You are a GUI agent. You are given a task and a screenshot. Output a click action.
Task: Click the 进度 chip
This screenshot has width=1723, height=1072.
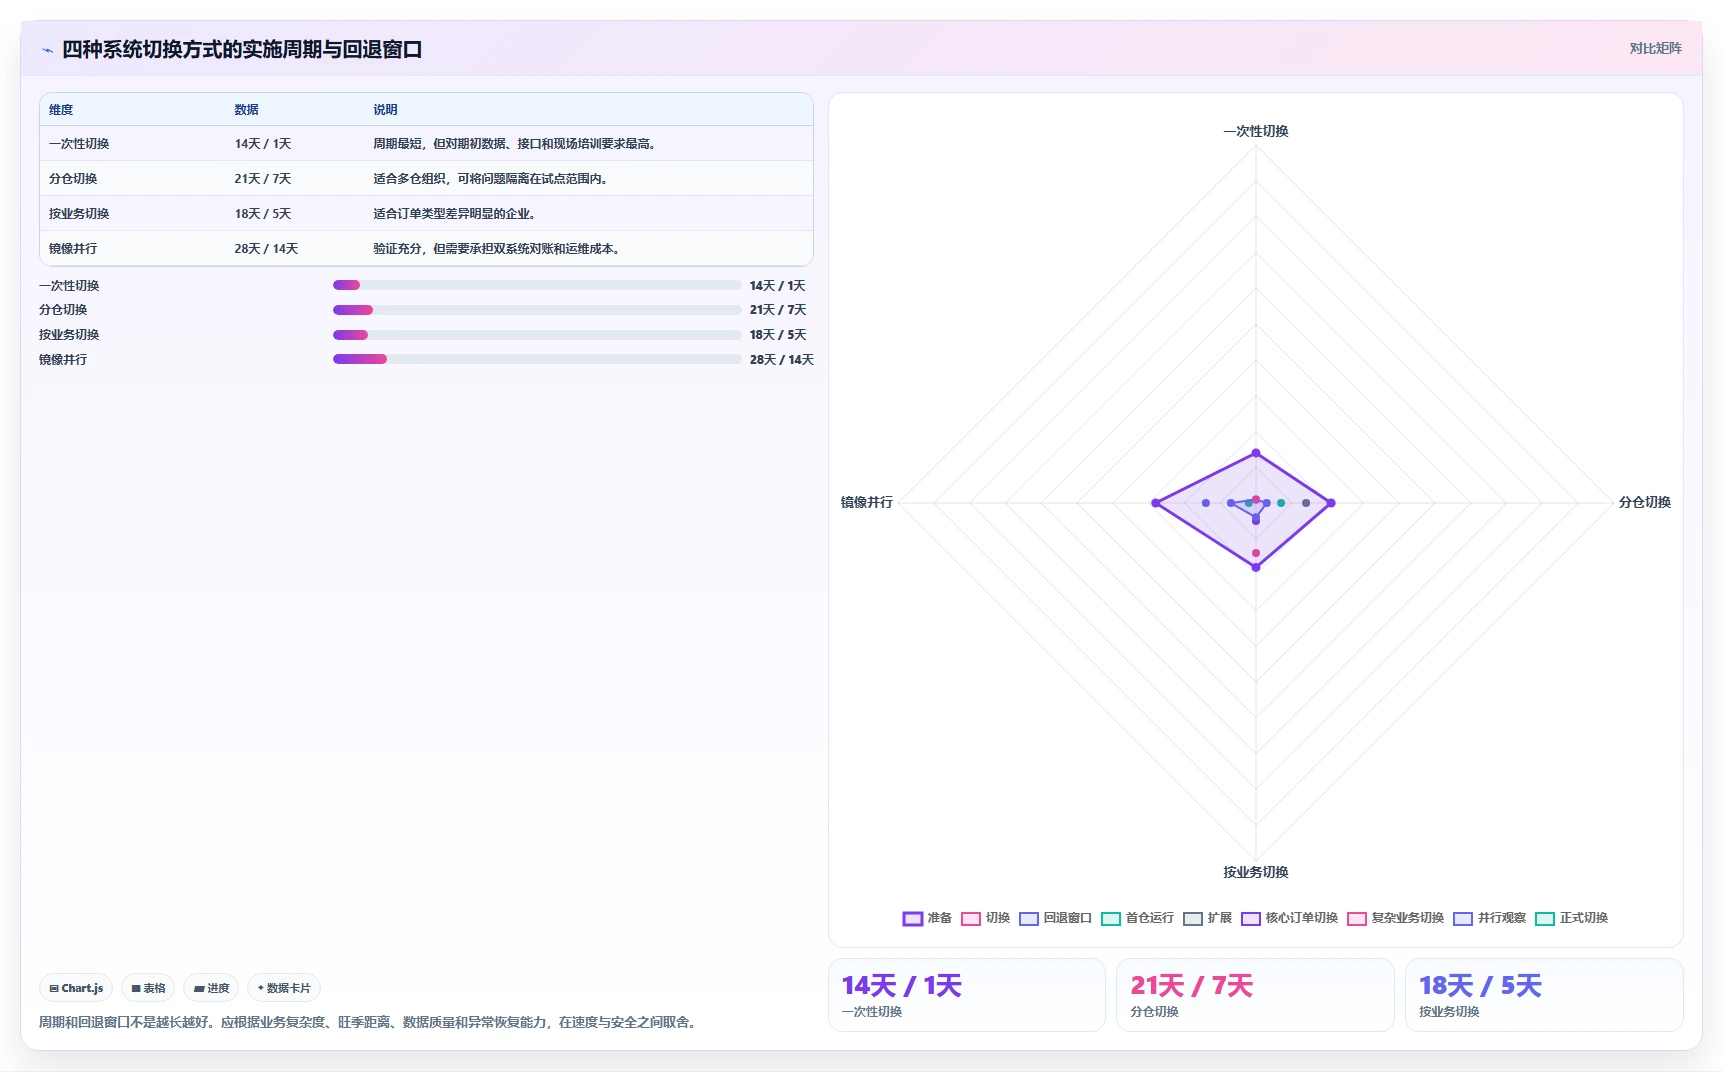click(x=211, y=988)
